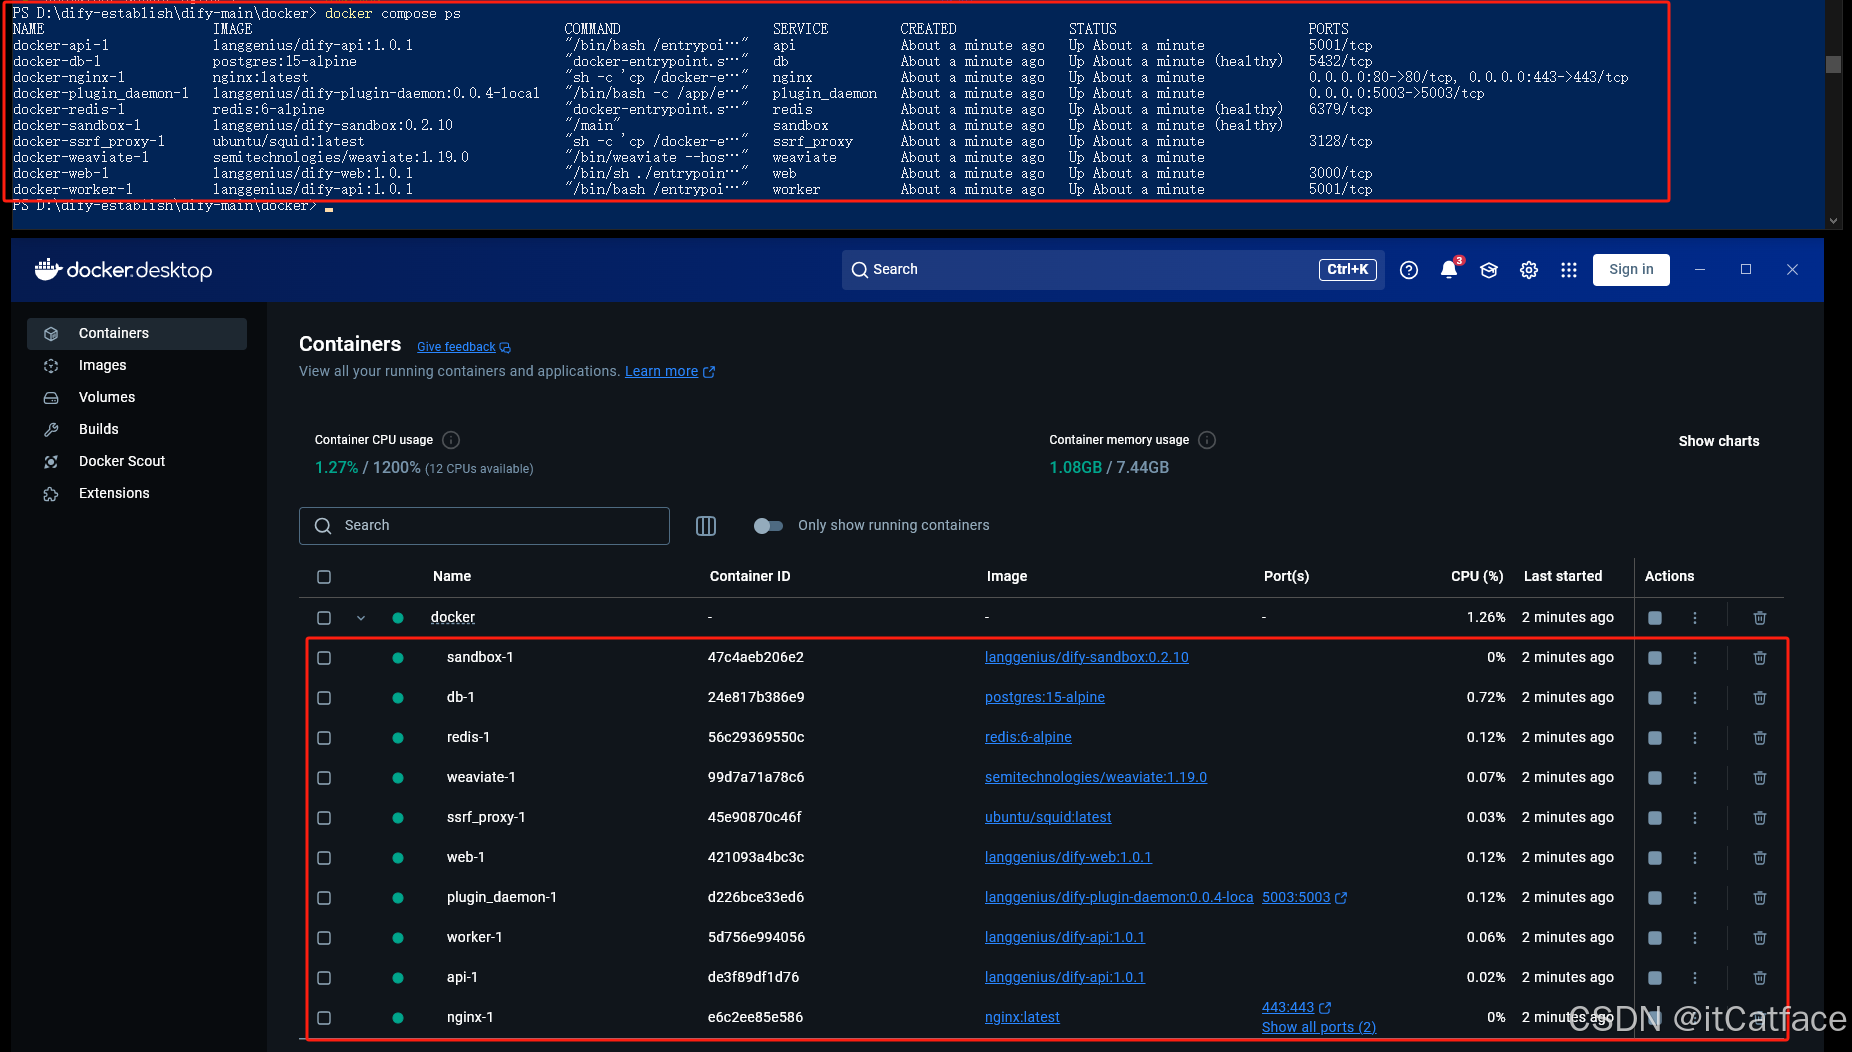
Task: Open port 5003:5003 link
Action: tap(1304, 898)
